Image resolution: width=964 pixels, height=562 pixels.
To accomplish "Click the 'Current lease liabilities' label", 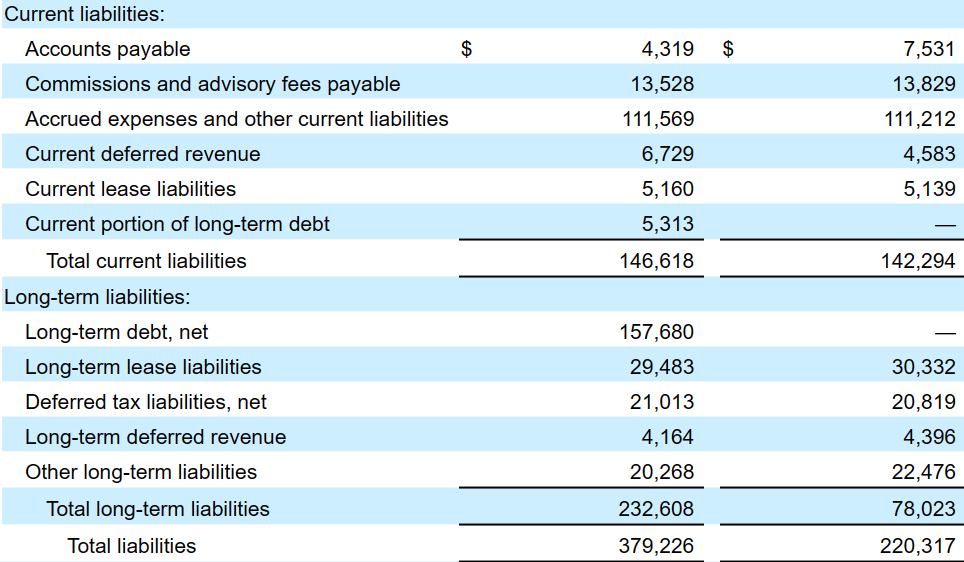I will 130,189.
